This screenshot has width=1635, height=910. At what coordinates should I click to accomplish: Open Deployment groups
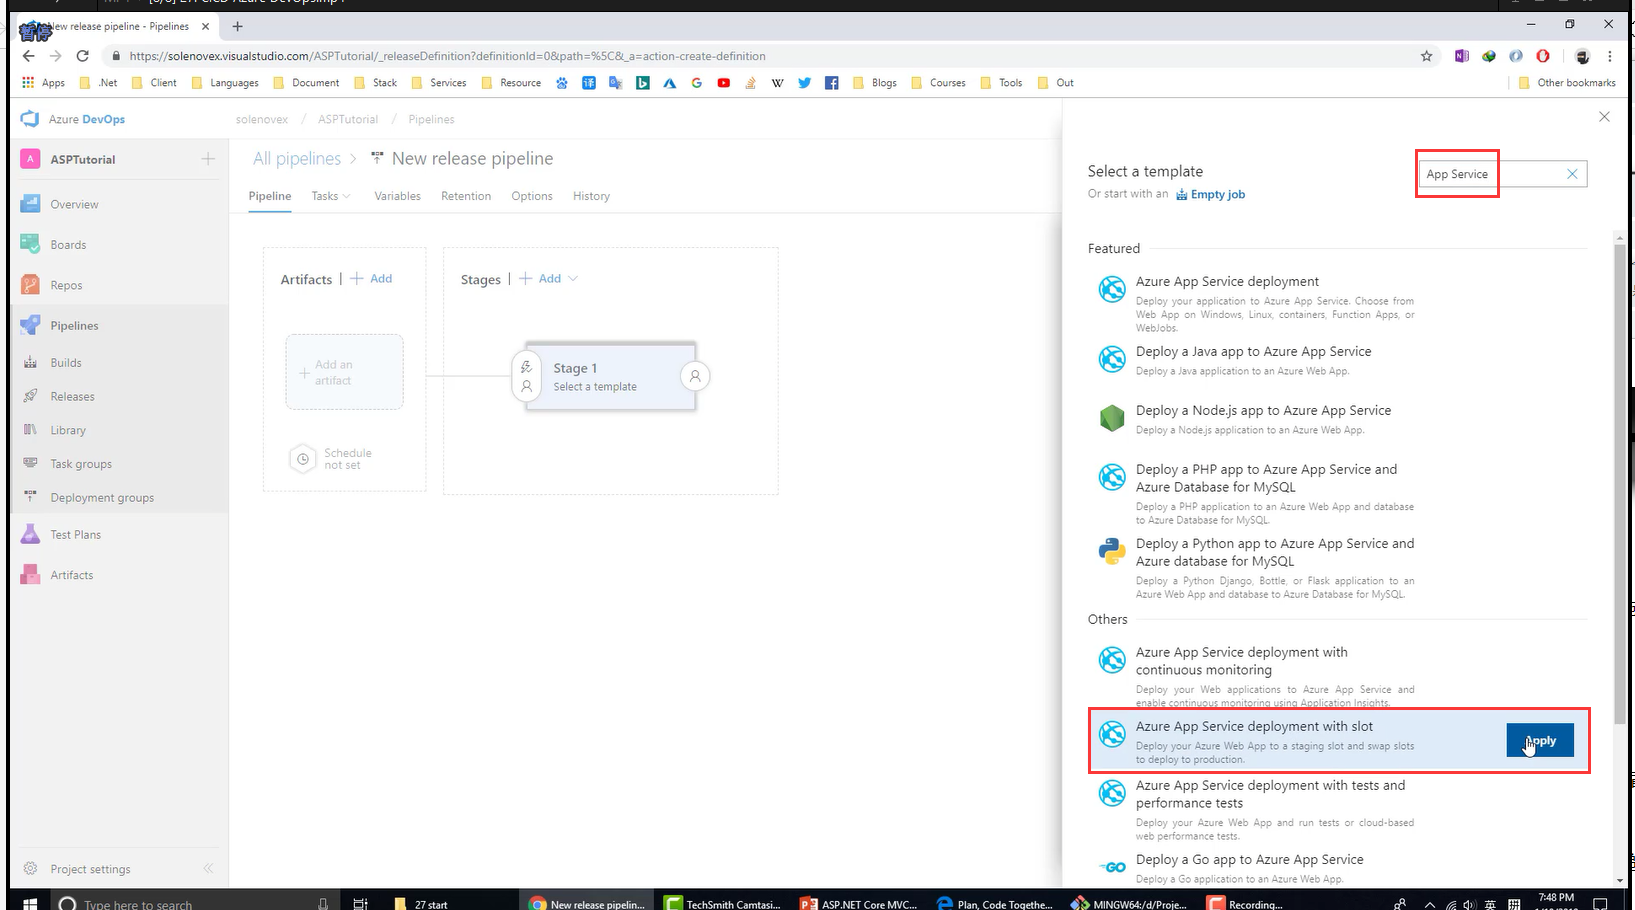click(102, 498)
